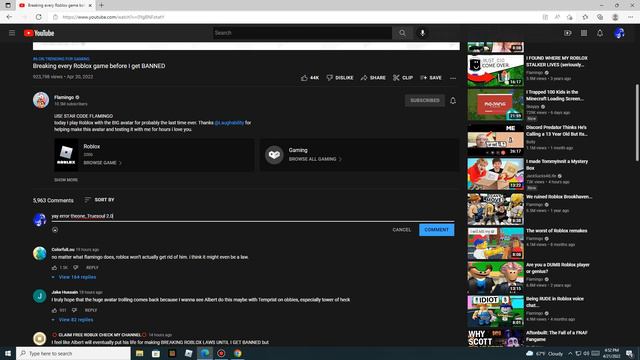Open 'I Trapped 100 Kids' video title
640x360 pixels.
(x=554, y=96)
